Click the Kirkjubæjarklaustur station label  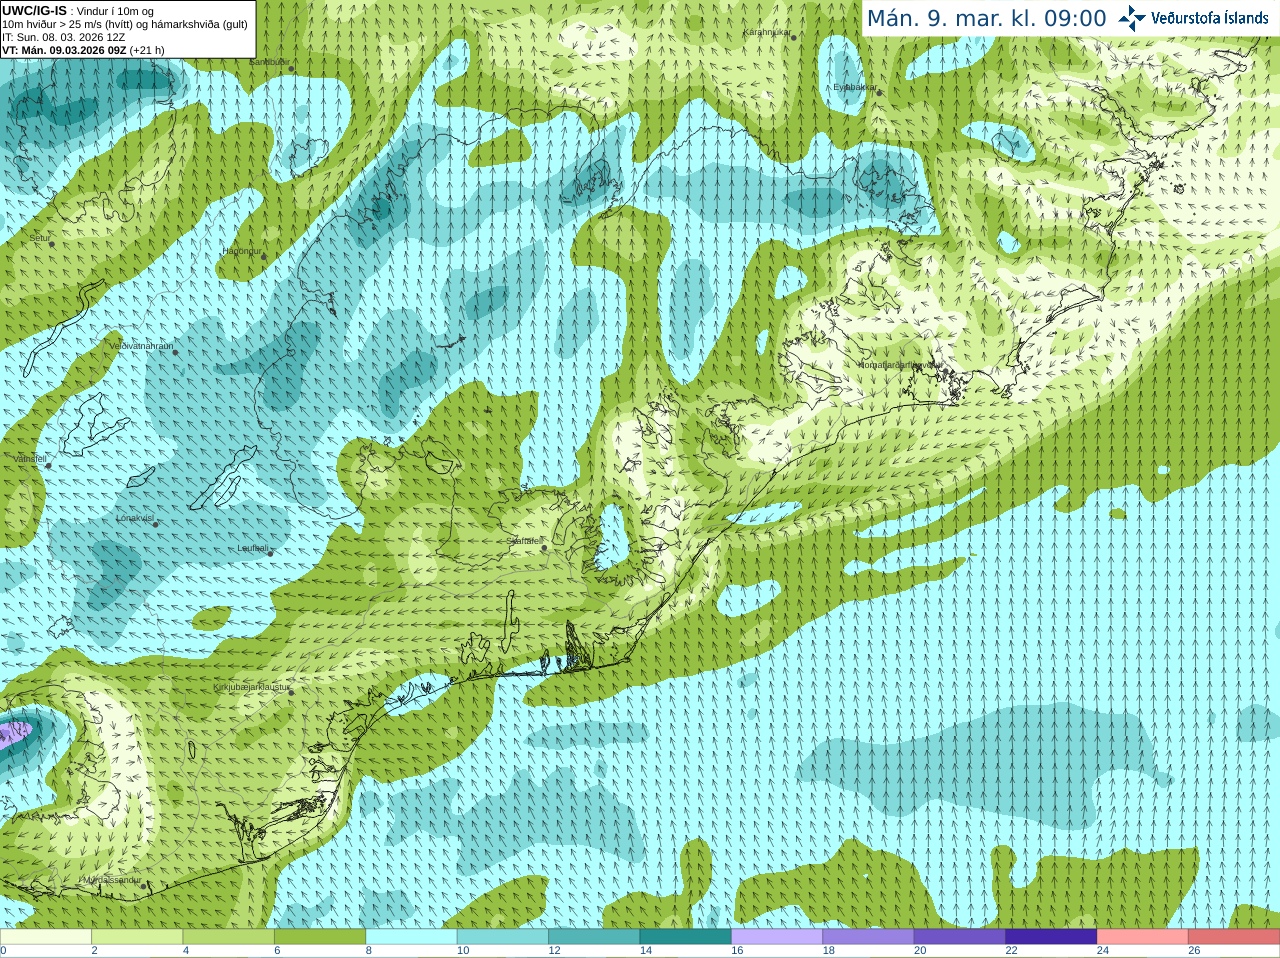[x=251, y=688]
